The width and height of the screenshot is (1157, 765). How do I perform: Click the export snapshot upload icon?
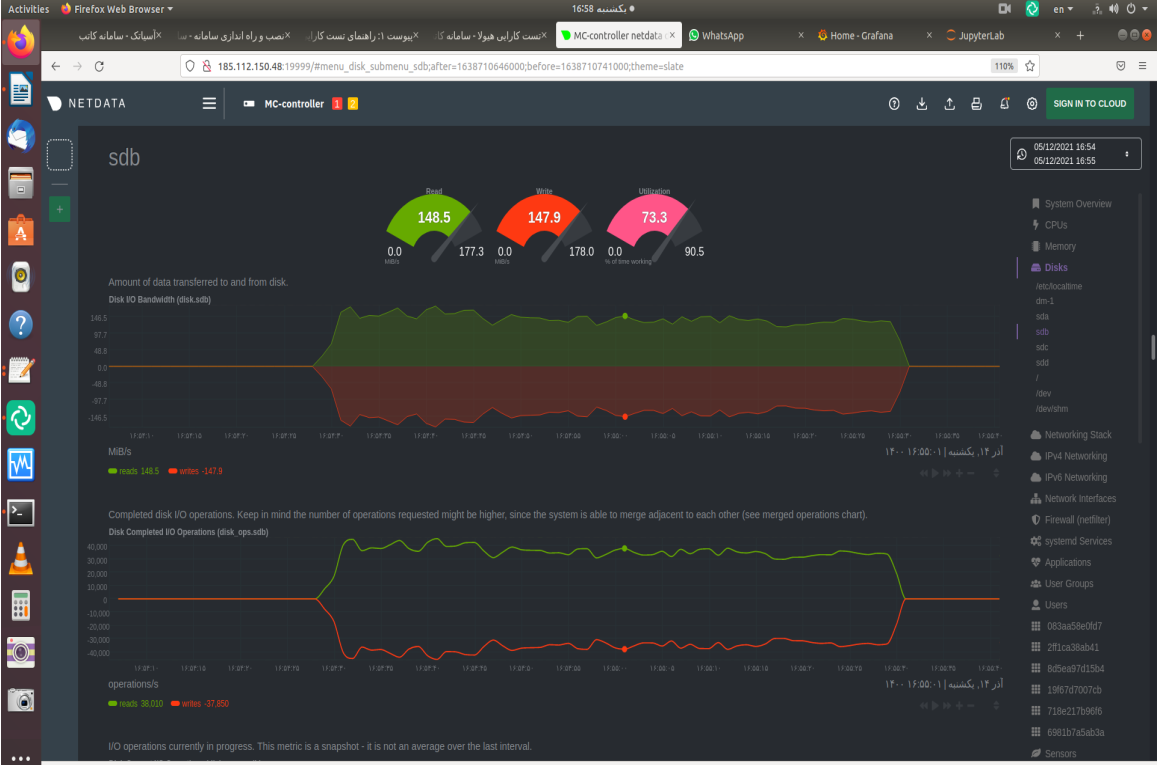click(x=949, y=104)
